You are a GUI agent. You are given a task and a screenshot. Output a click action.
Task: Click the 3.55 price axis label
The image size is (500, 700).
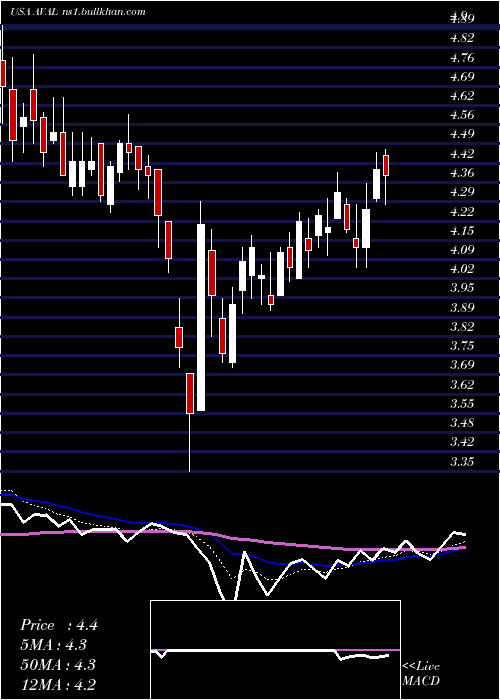(x=462, y=404)
